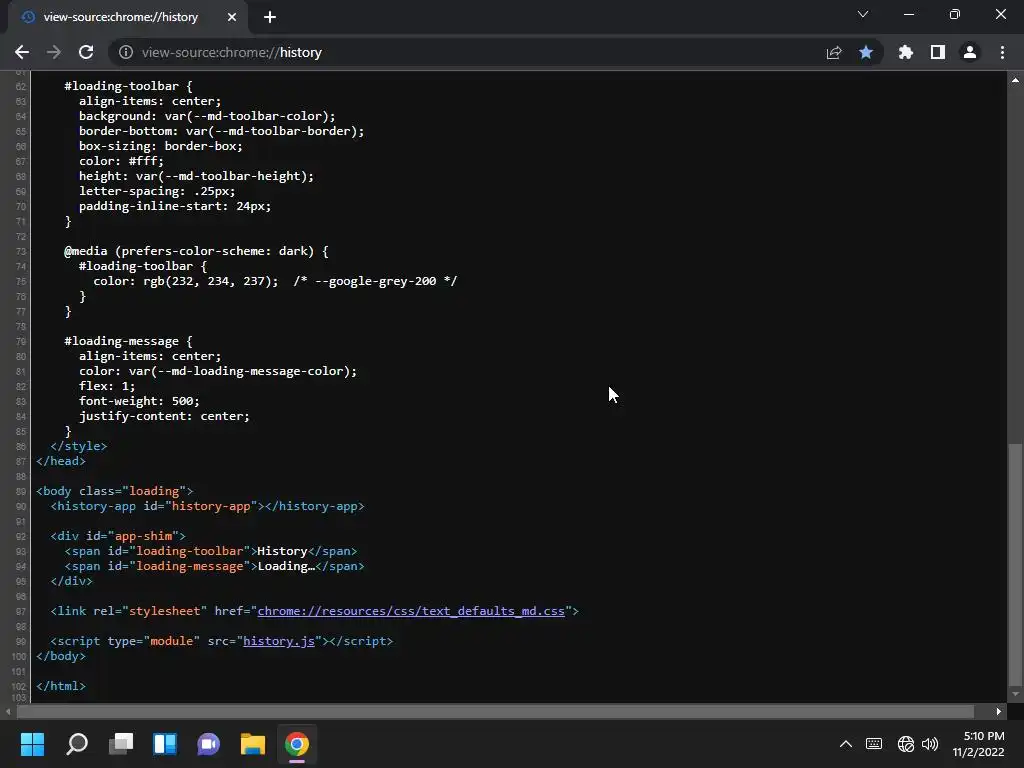The image size is (1024, 768).
Task: Click the '#loading-toolbar {' text on line 62
Action: click(x=128, y=86)
